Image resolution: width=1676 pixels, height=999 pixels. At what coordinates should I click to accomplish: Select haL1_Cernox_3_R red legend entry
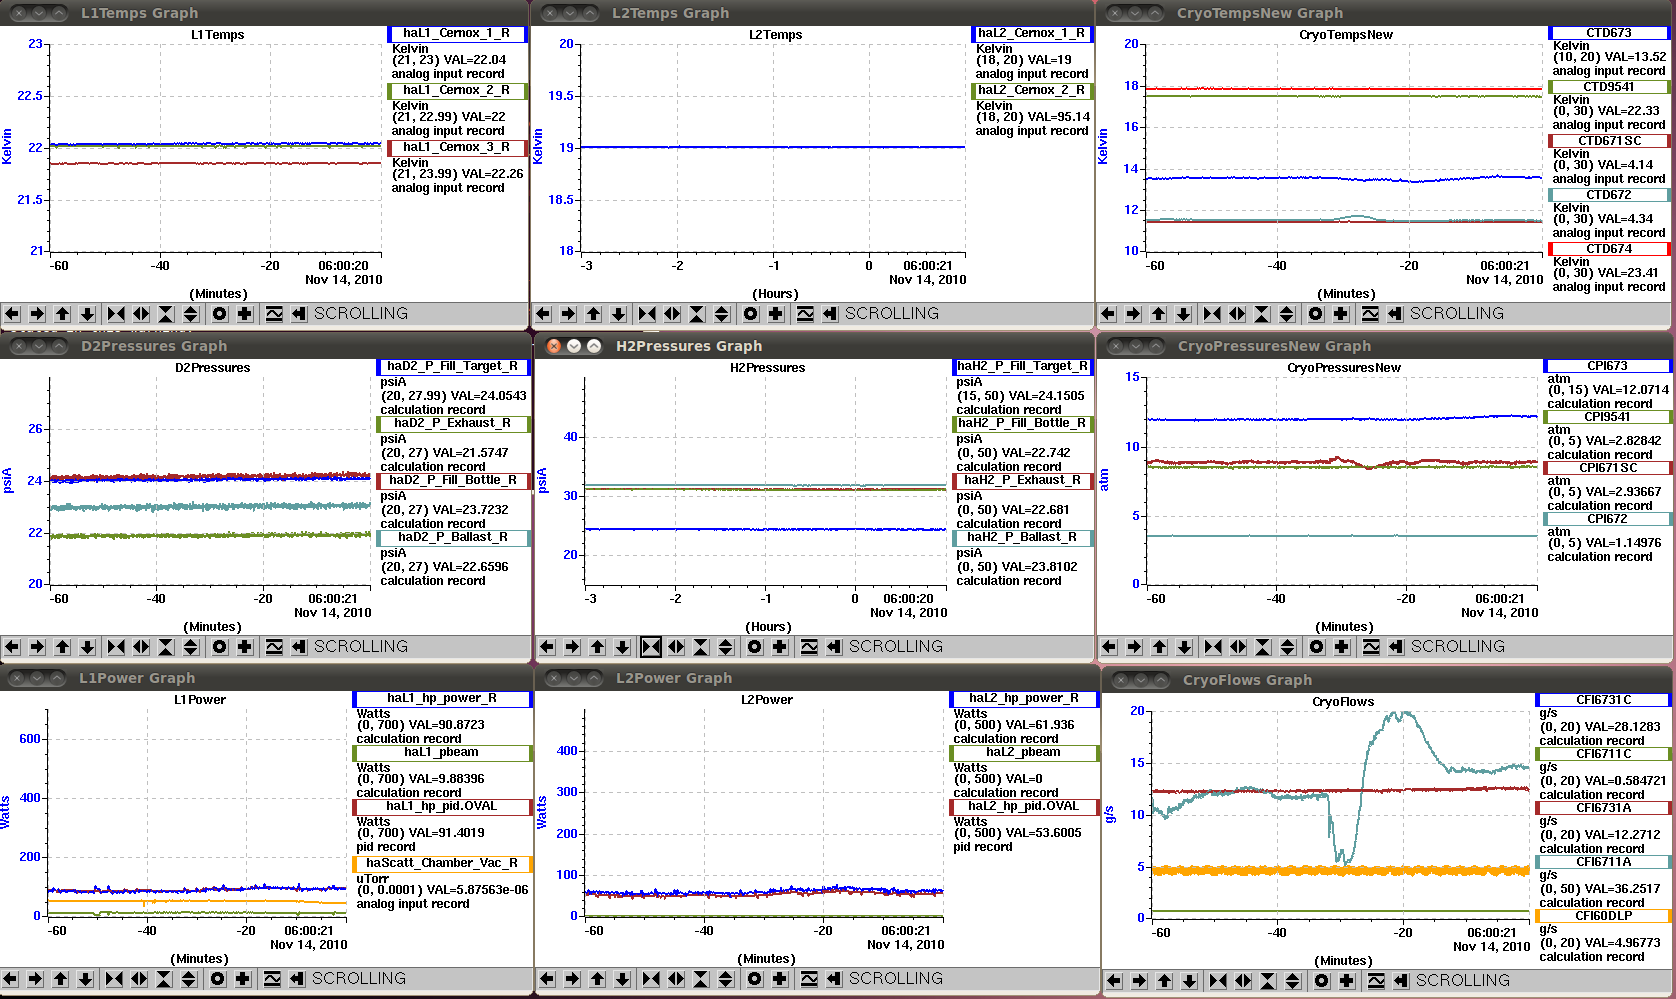point(457,148)
